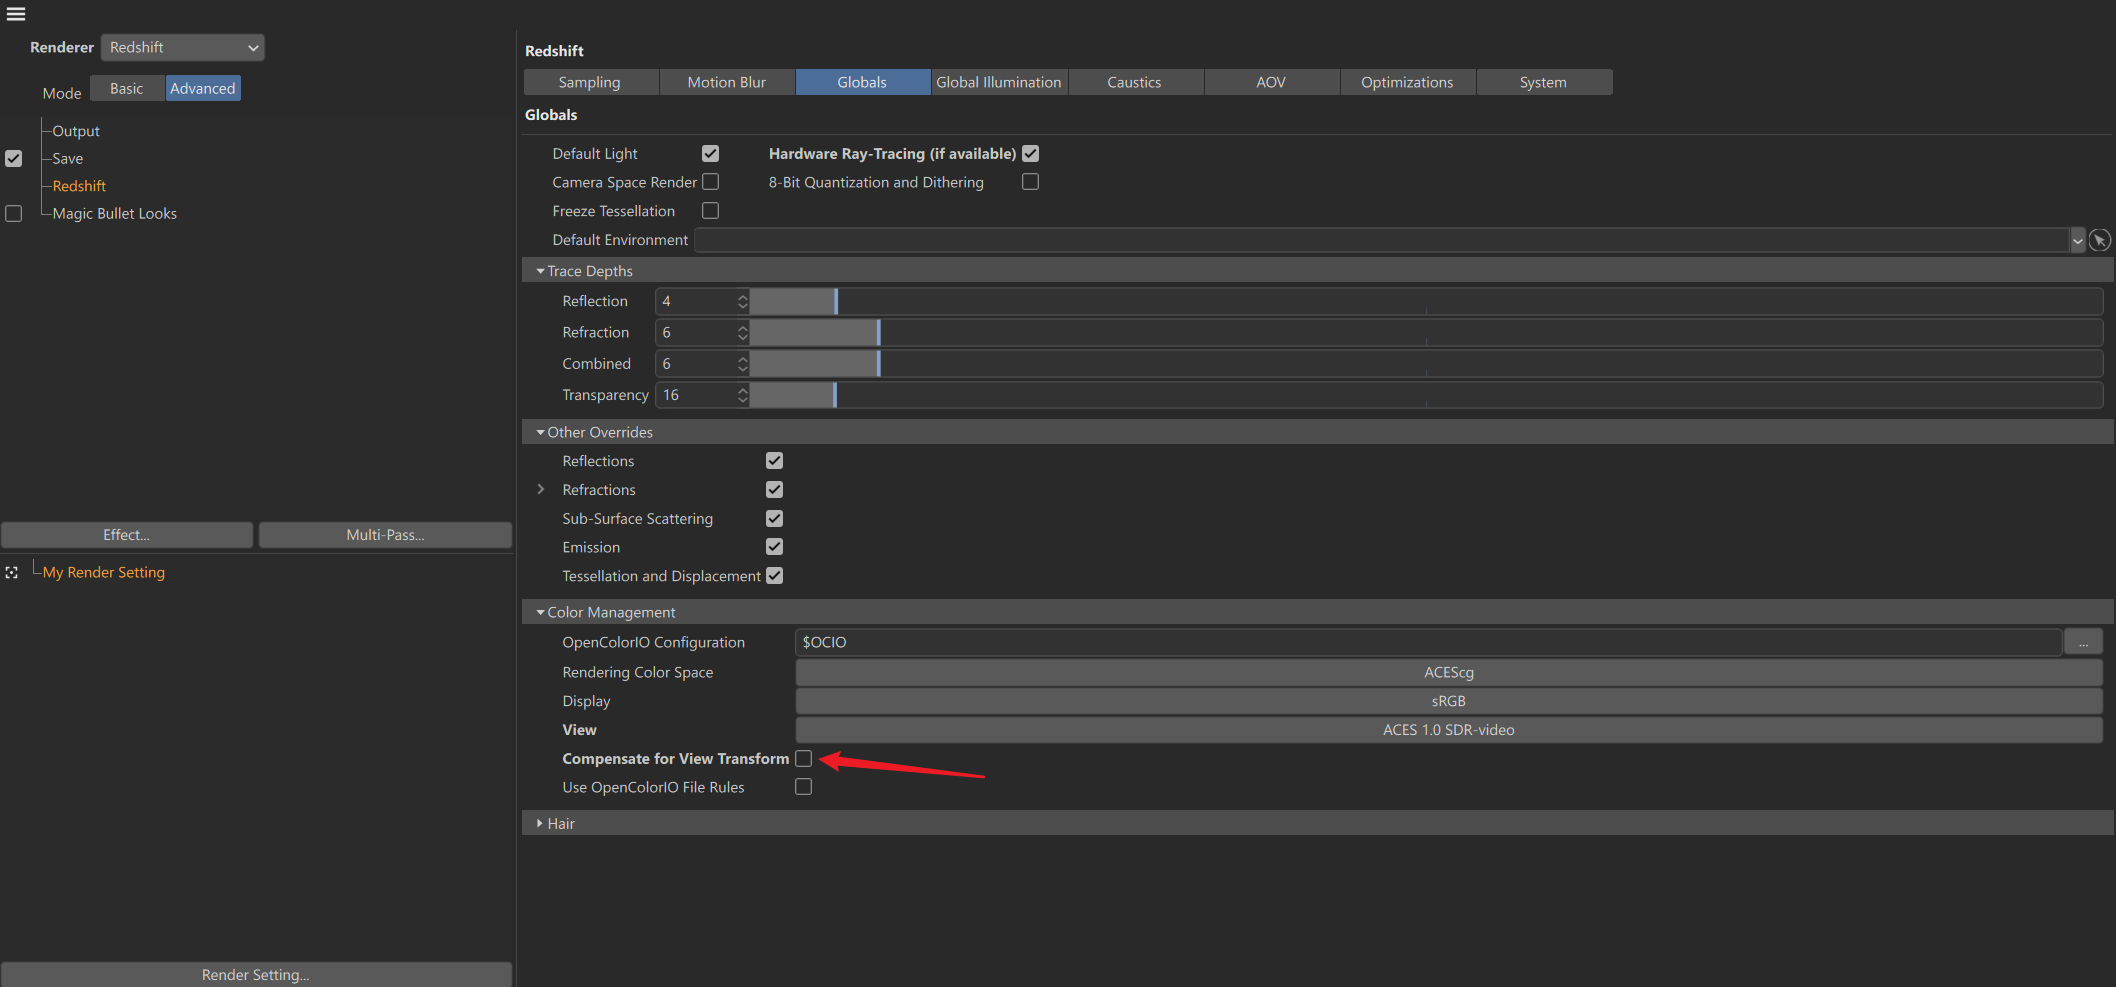Enable Freeze Tessellation checkbox
The width and height of the screenshot is (2116, 987).
click(x=710, y=211)
